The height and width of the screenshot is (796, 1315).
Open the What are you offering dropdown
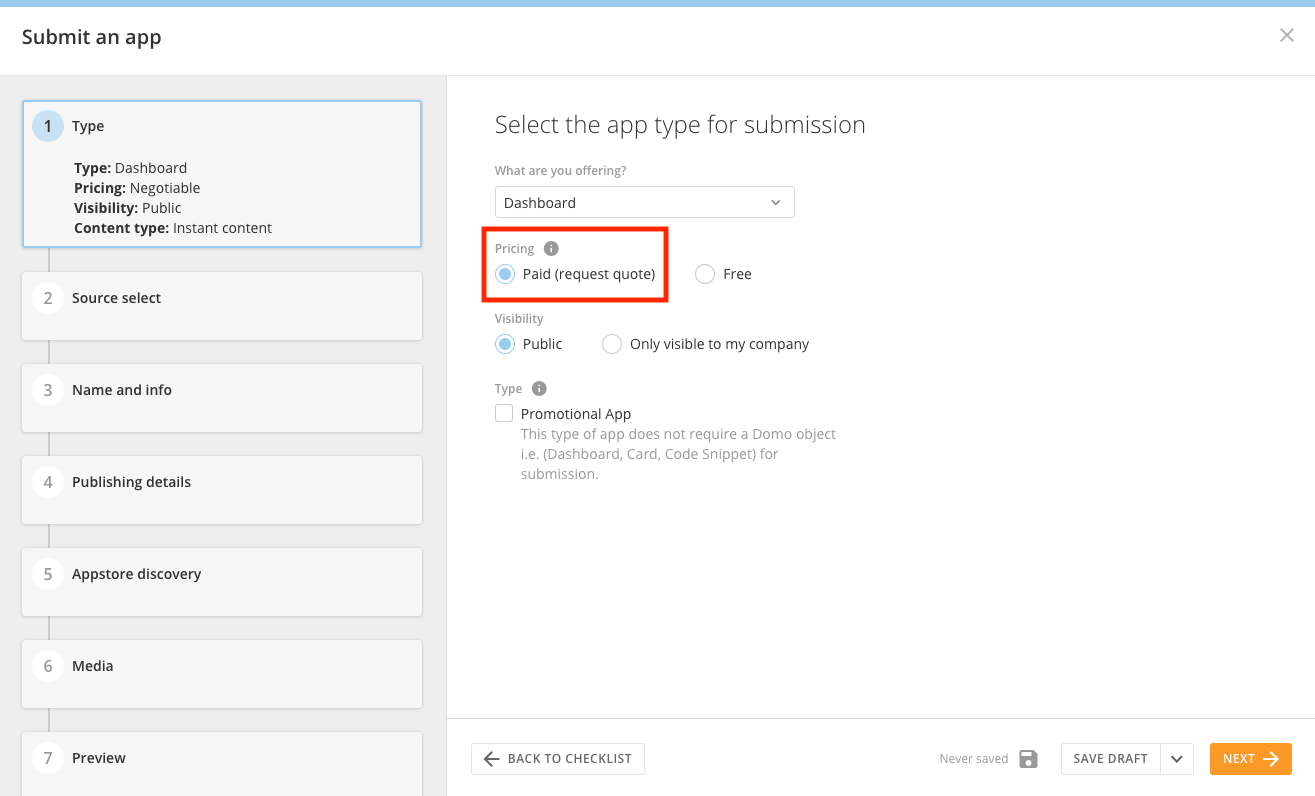[644, 202]
